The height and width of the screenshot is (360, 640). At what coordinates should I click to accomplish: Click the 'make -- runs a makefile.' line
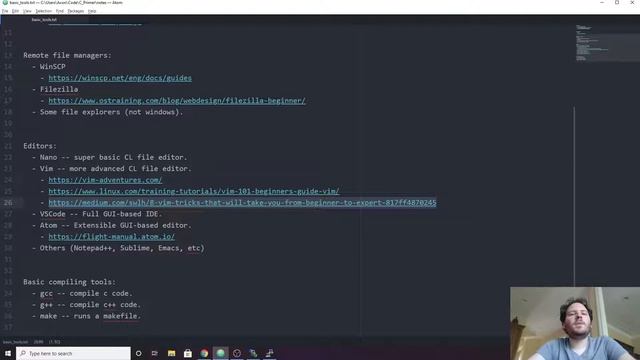[86, 316]
